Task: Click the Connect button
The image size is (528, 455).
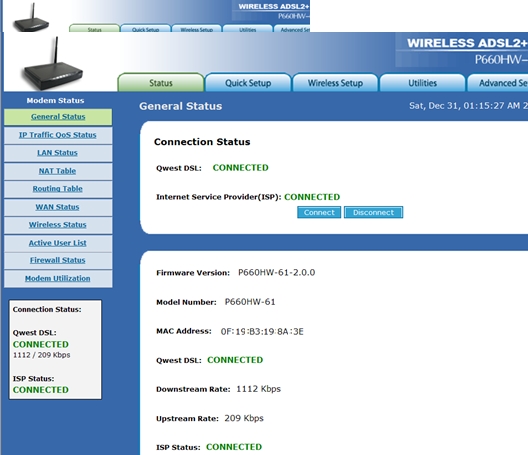Action: click(319, 213)
